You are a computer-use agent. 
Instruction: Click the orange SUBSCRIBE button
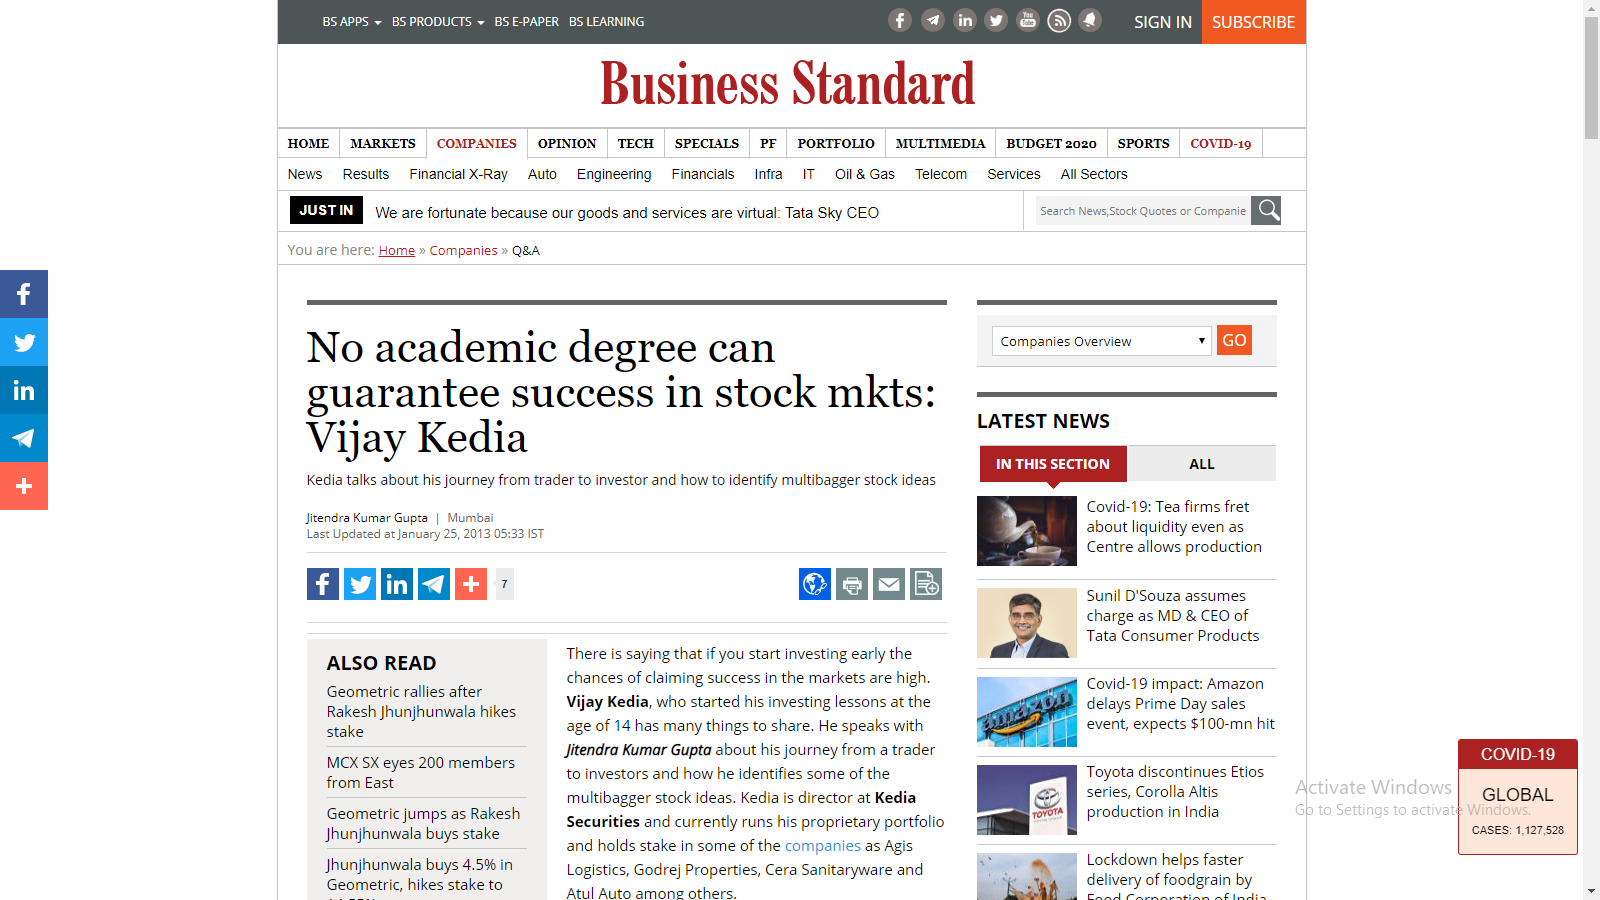(1253, 22)
